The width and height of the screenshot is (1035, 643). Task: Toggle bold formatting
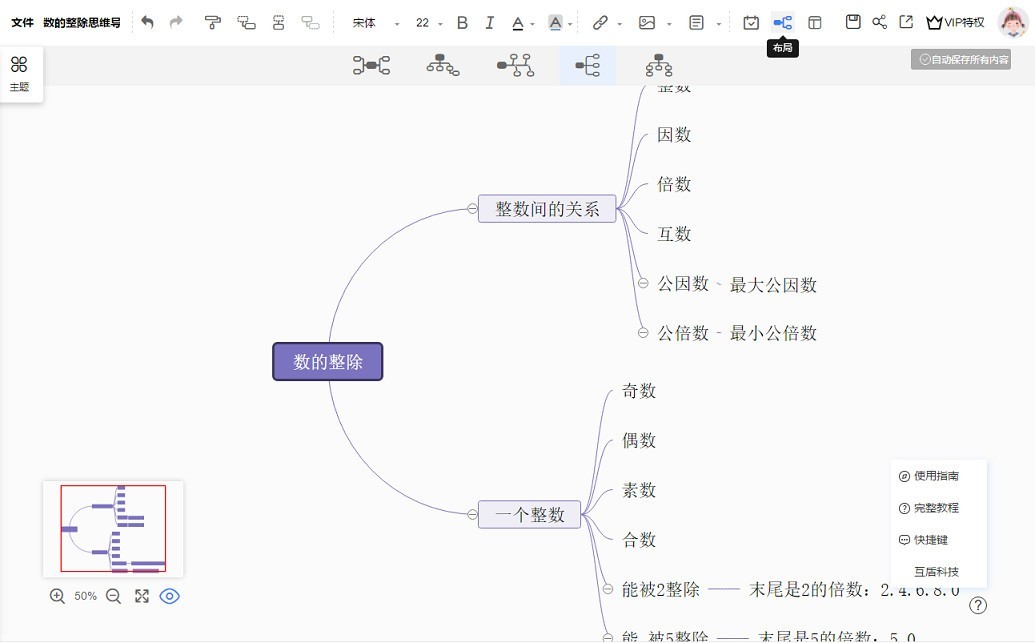462,22
